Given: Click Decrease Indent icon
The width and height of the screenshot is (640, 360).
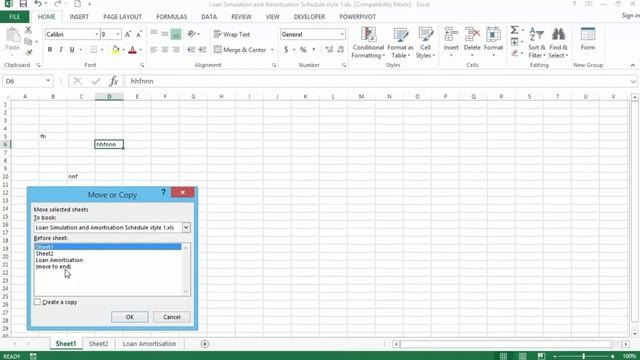Looking at the screenshot, I should click(191, 50).
